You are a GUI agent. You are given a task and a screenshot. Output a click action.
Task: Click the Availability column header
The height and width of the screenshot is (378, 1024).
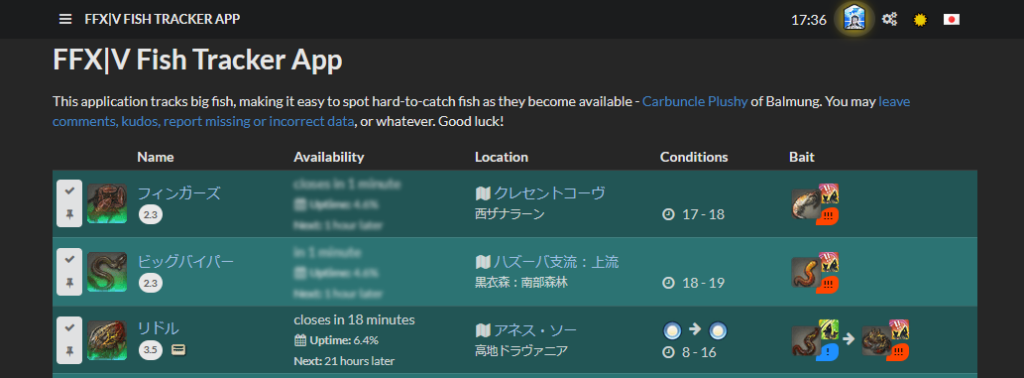(x=329, y=157)
